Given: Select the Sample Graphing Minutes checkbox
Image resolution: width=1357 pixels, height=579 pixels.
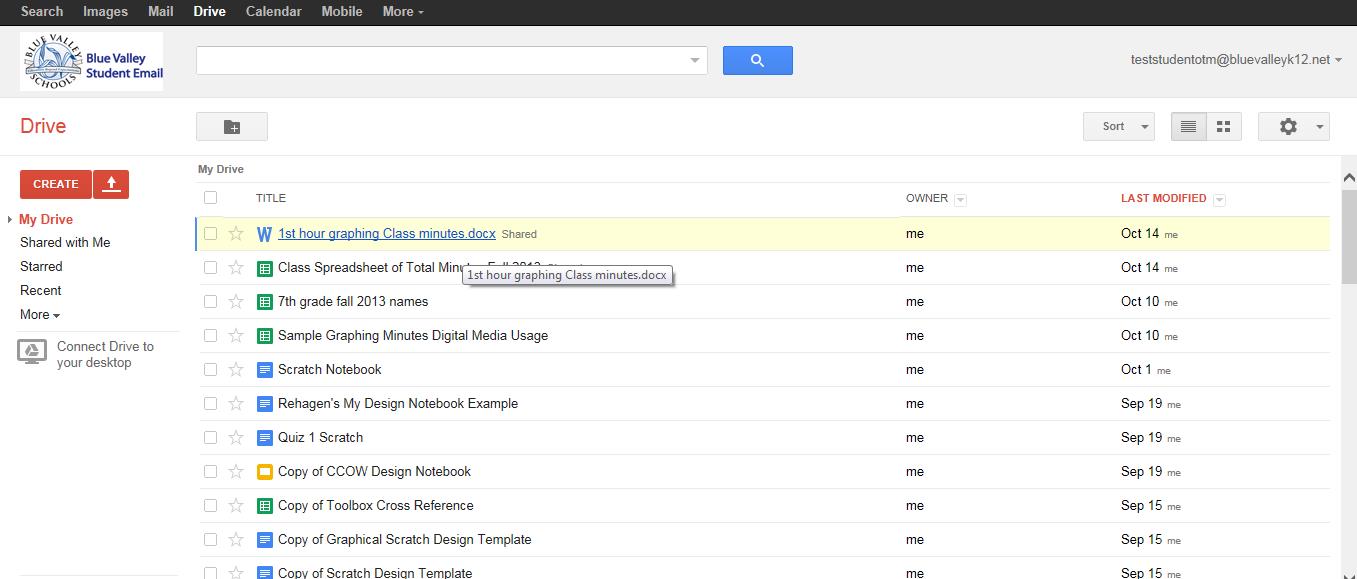Looking at the screenshot, I should pyautogui.click(x=210, y=336).
